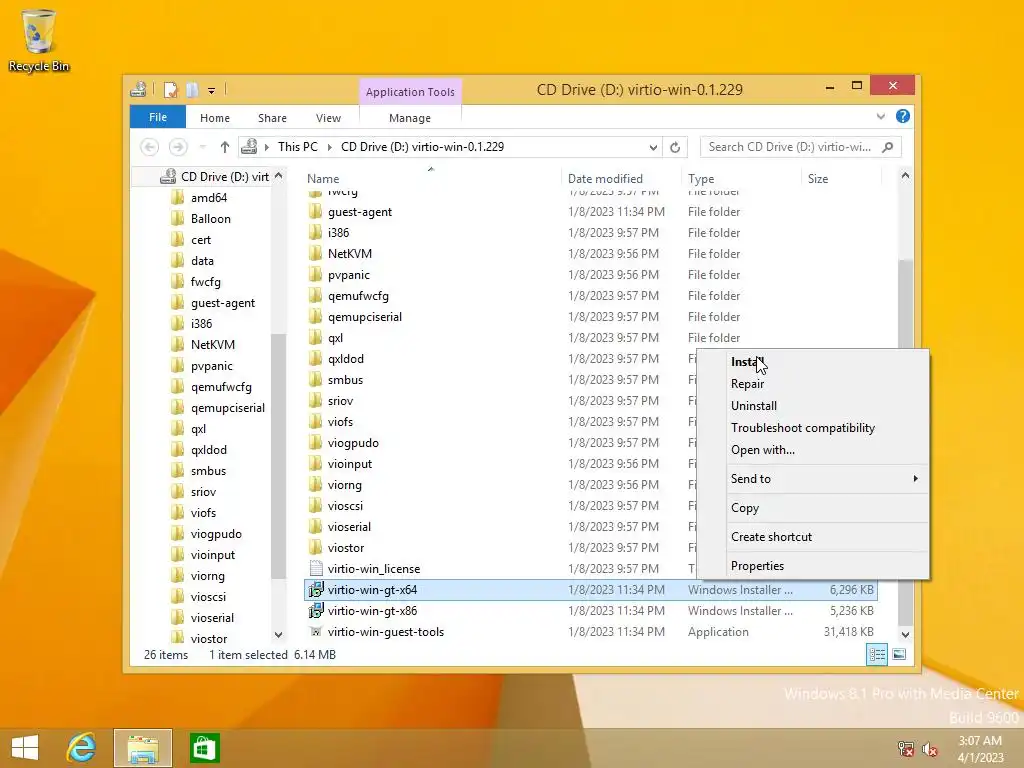This screenshot has height=768, width=1024.
Task: Switch to the Share ribbon tab
Action: tap(272, 118)
